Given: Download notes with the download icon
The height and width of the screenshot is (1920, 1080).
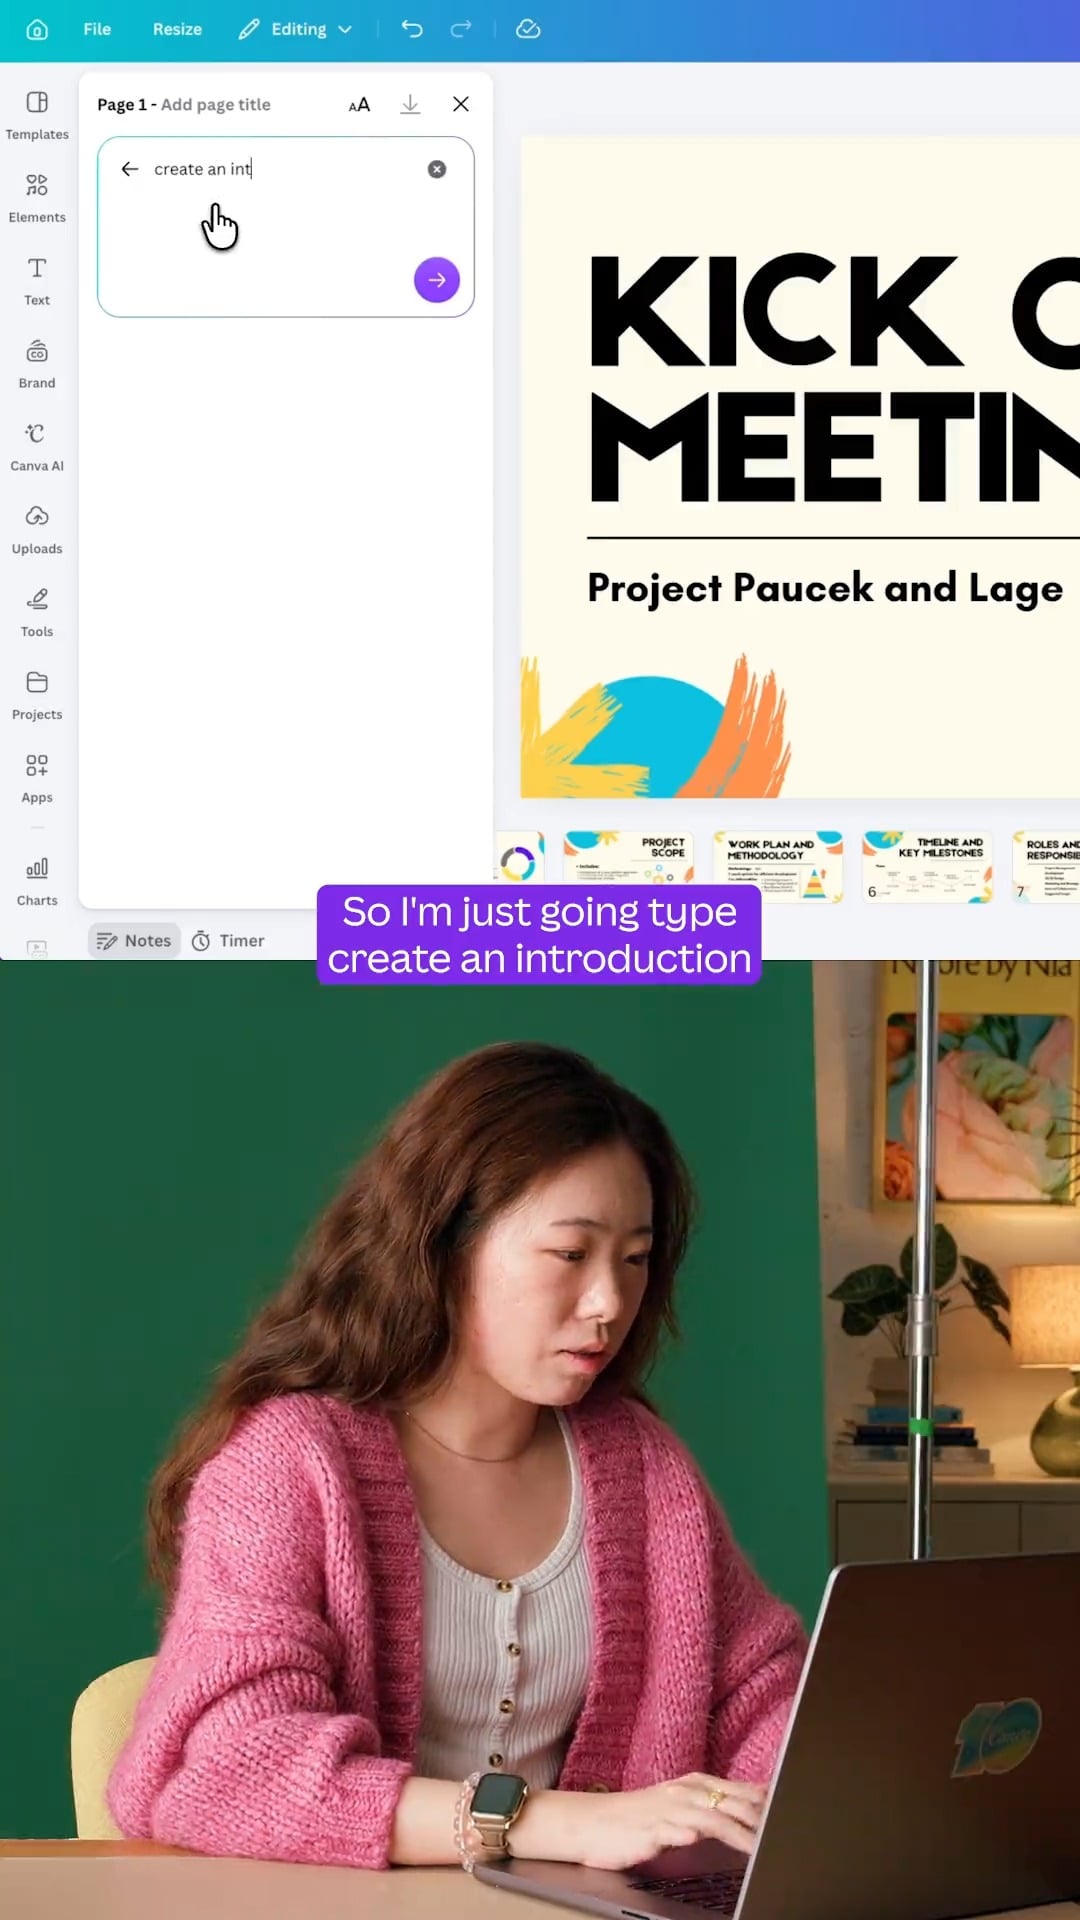Looking at the screenshot, I should [x=410, y=104].
